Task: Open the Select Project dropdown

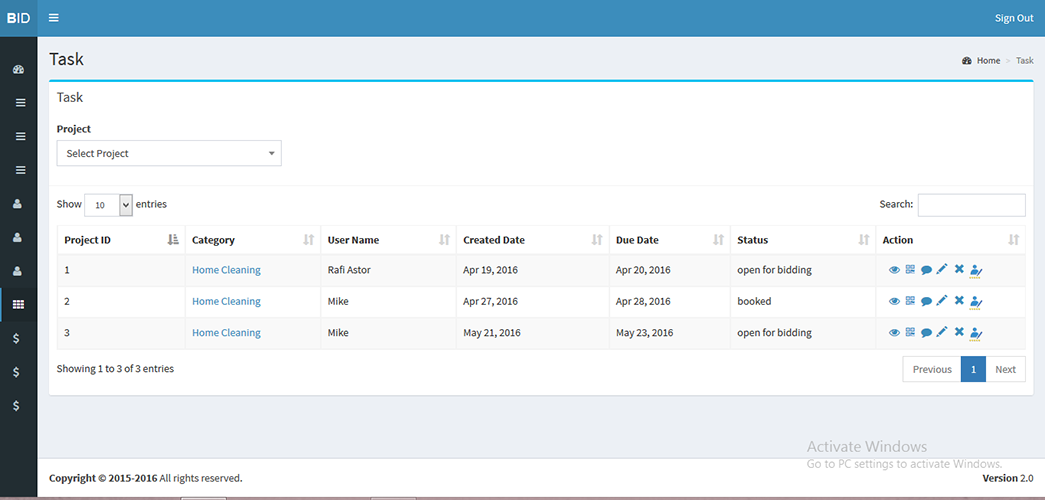Action: 169,153
